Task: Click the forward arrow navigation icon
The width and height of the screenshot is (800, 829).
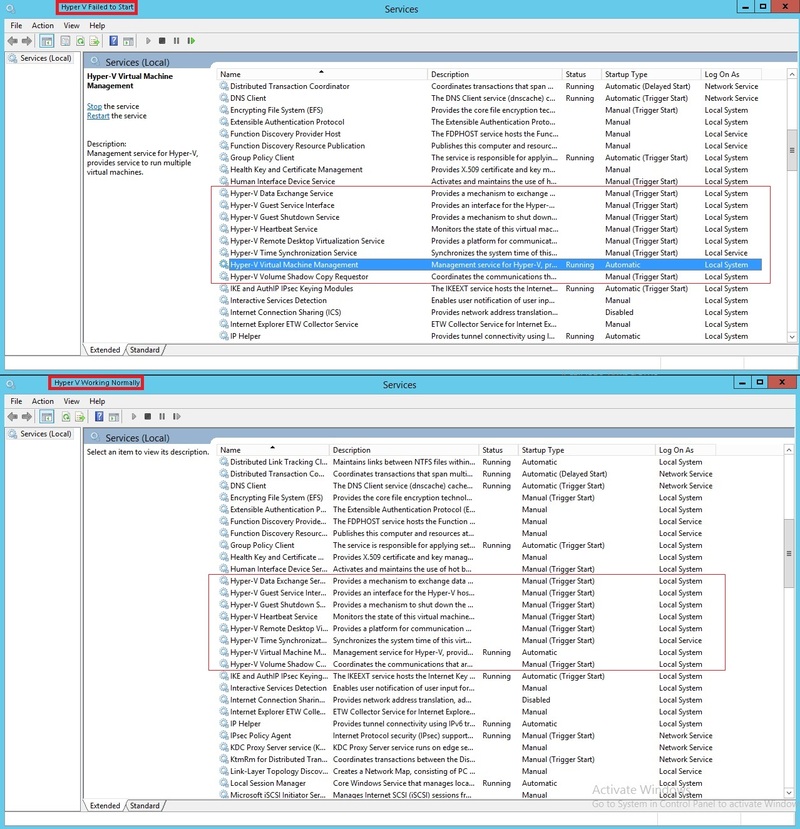Action: click(27, 40)
